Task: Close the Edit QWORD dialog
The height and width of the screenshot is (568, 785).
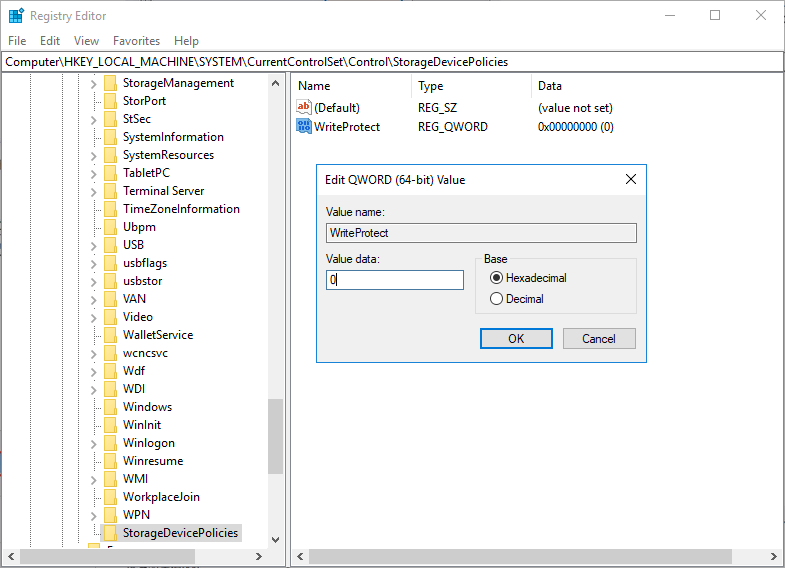Action: click(630, 180)
